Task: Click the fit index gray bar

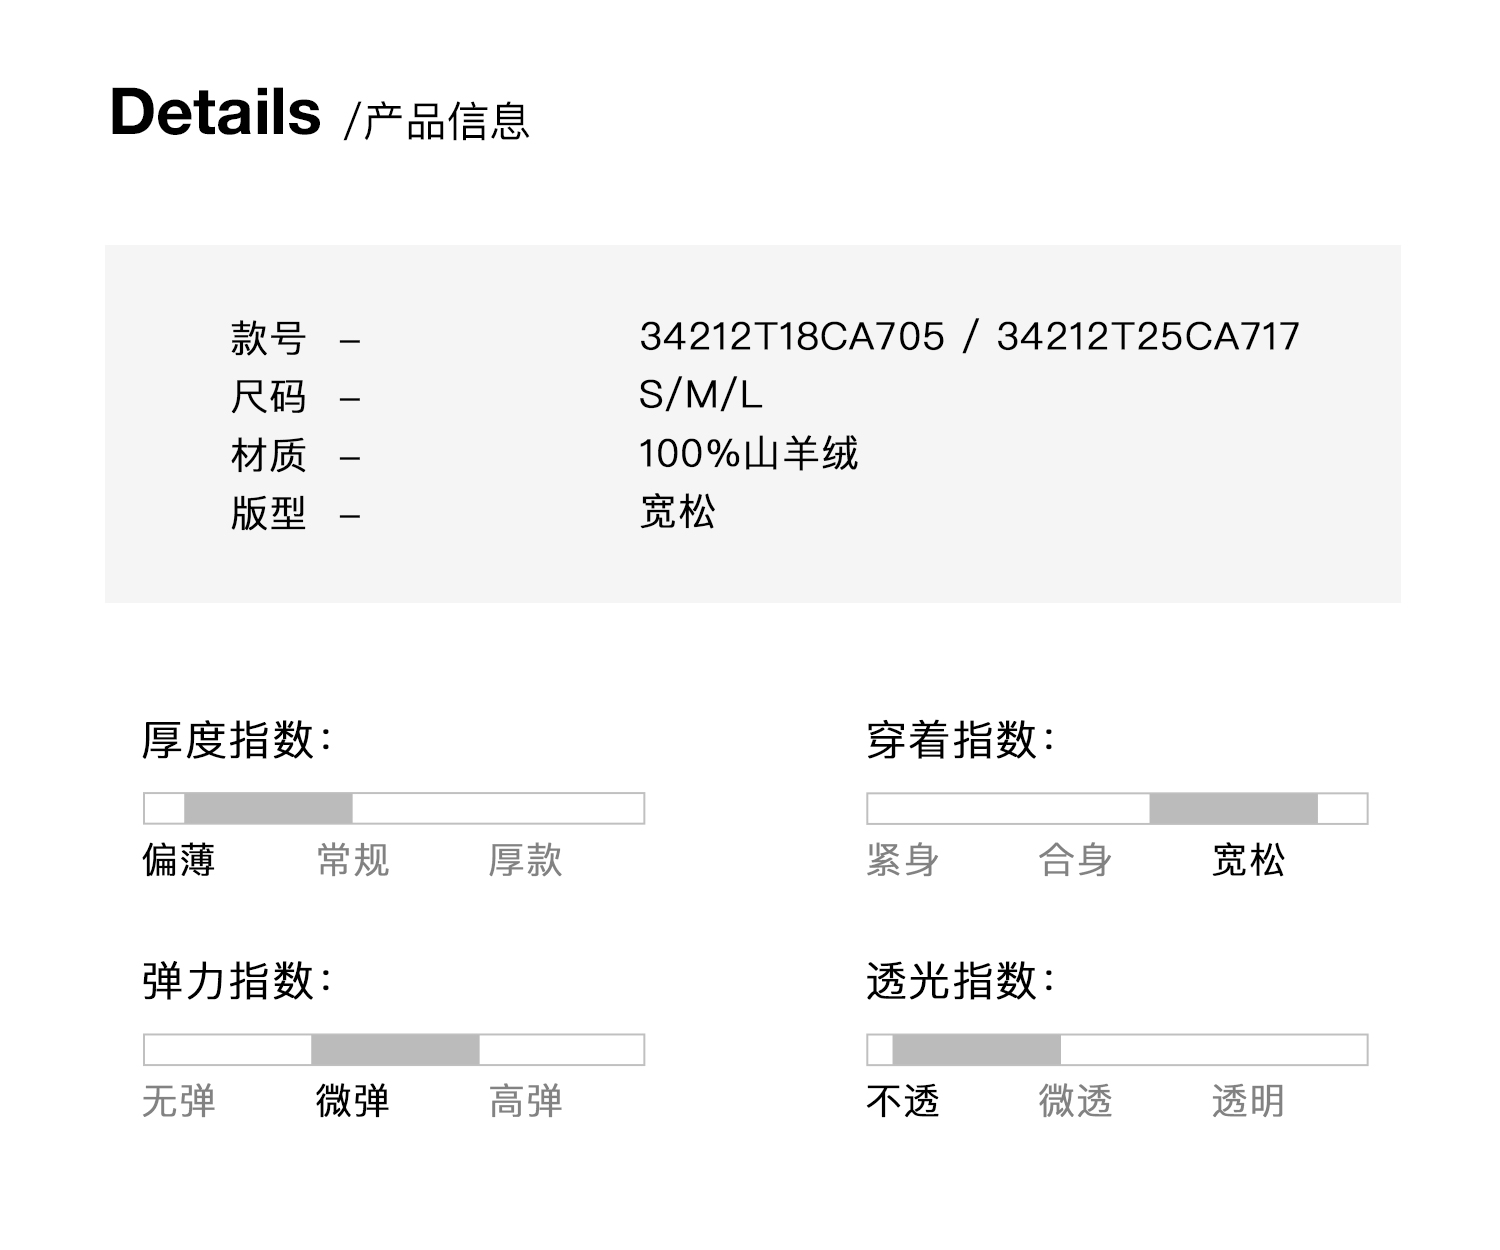Action: (1233, 808)
